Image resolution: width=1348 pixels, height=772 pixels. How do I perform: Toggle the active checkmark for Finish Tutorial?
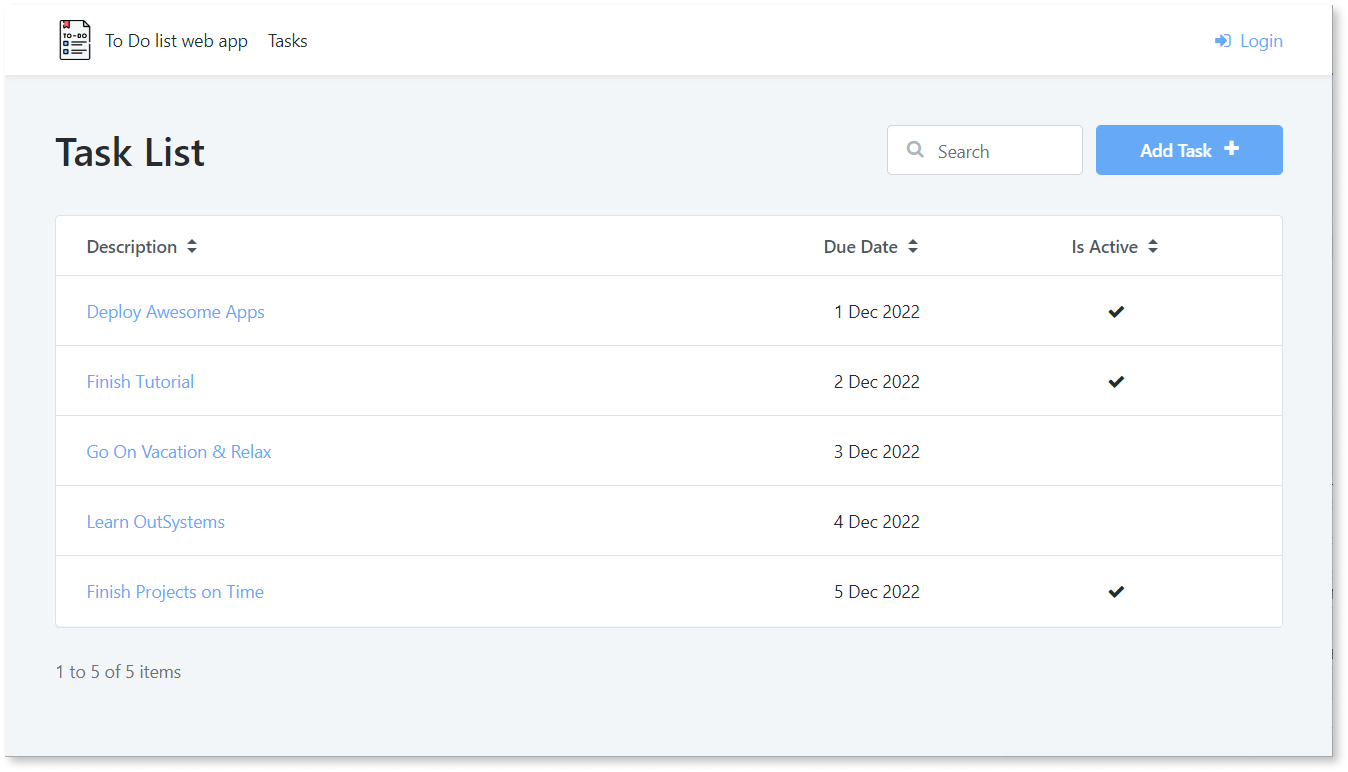coord(1116,381)
